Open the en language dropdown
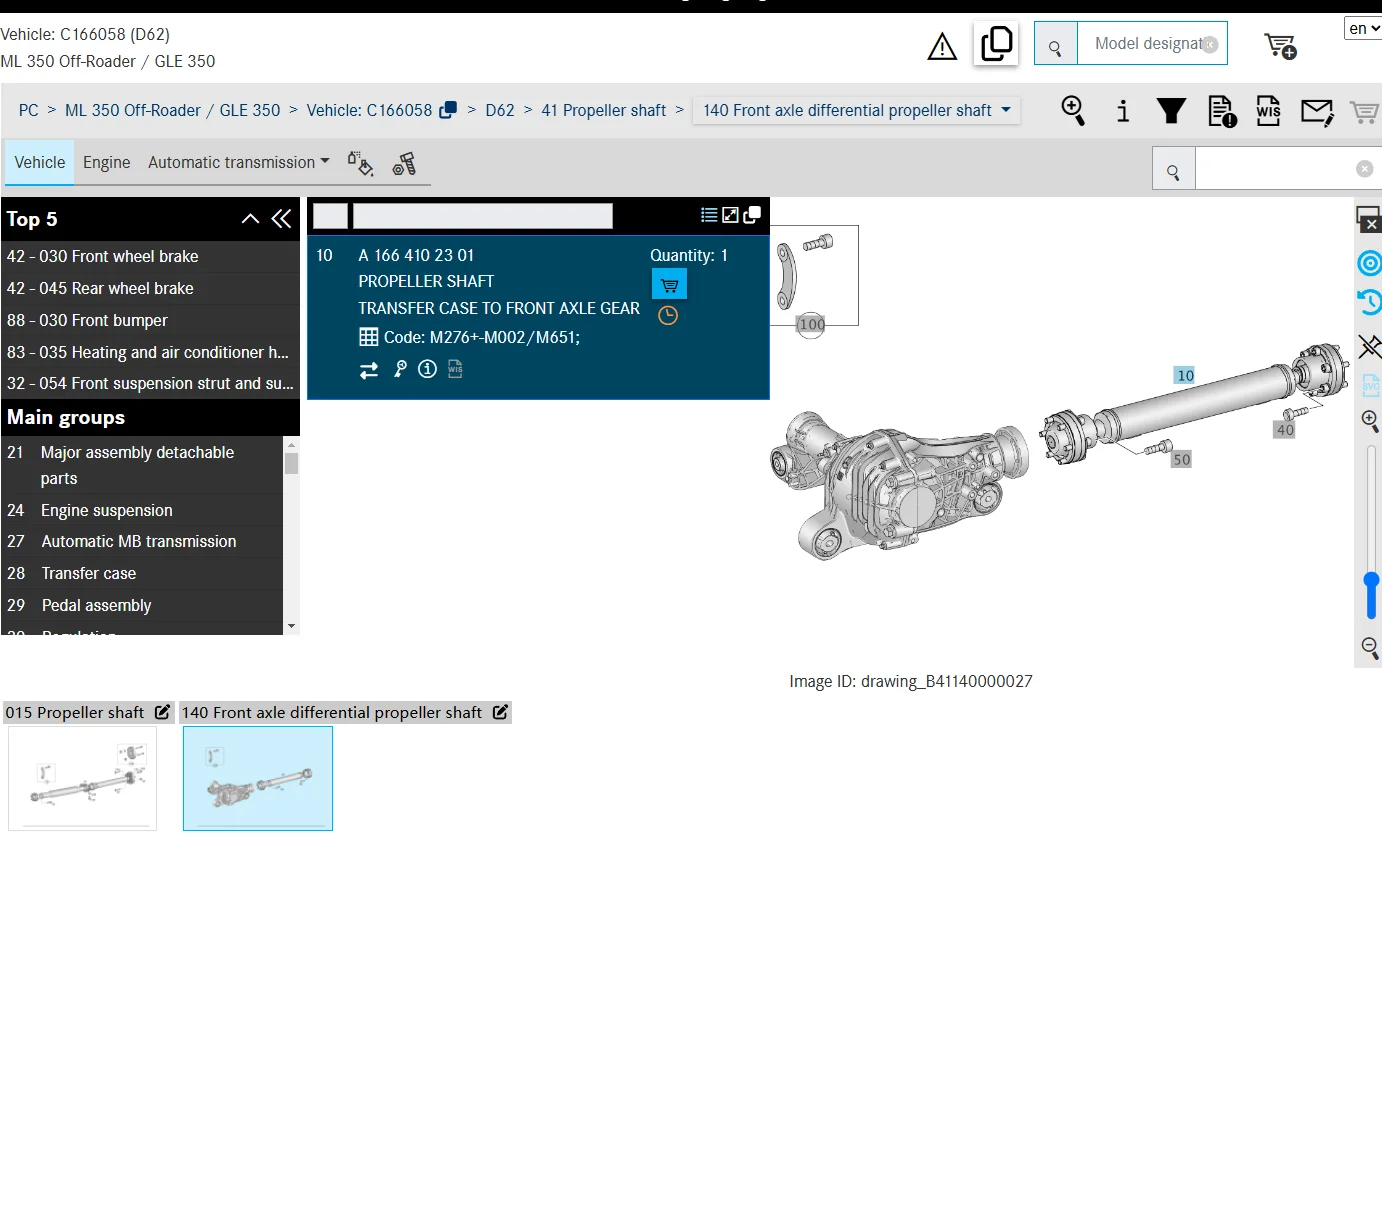This screenshot has width=1382, height=1217. coord(1363,28)
